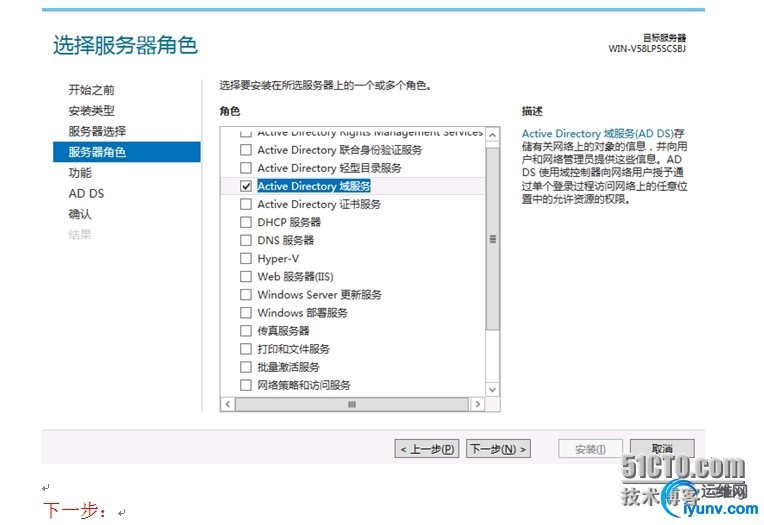The height and width of the screenshot is (525, 764).
Task: Click the WIN-V58LP5SCSBJ target server name
Action: tap(647, 48)
